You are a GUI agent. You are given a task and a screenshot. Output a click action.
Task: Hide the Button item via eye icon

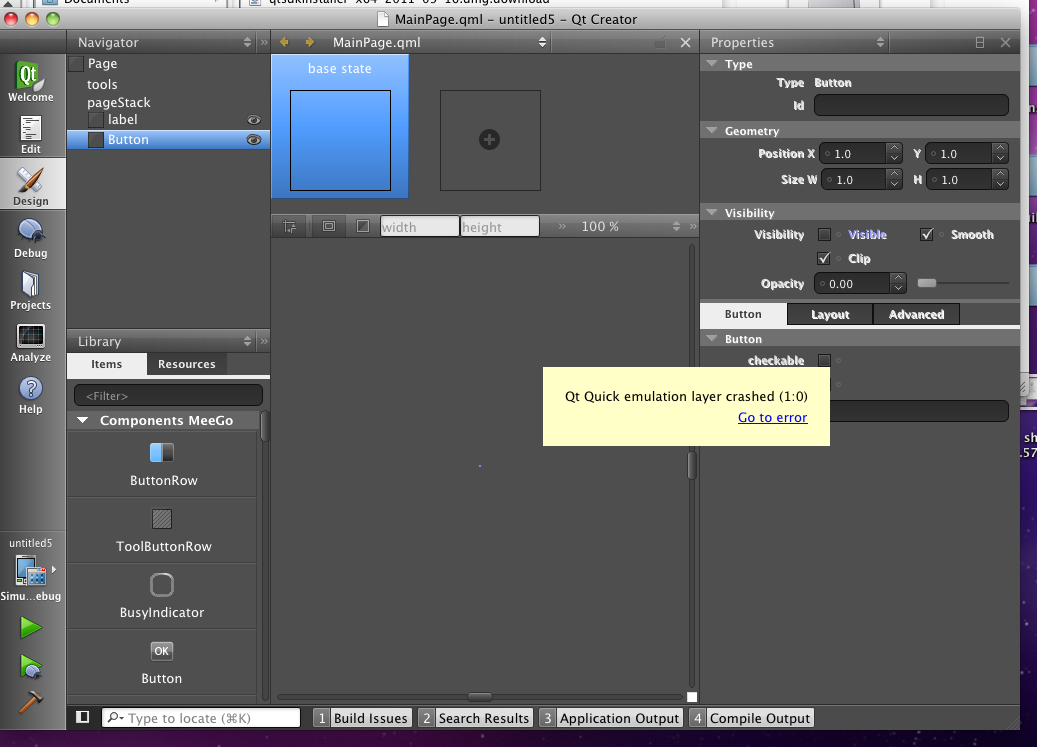(x=254, y=139)
